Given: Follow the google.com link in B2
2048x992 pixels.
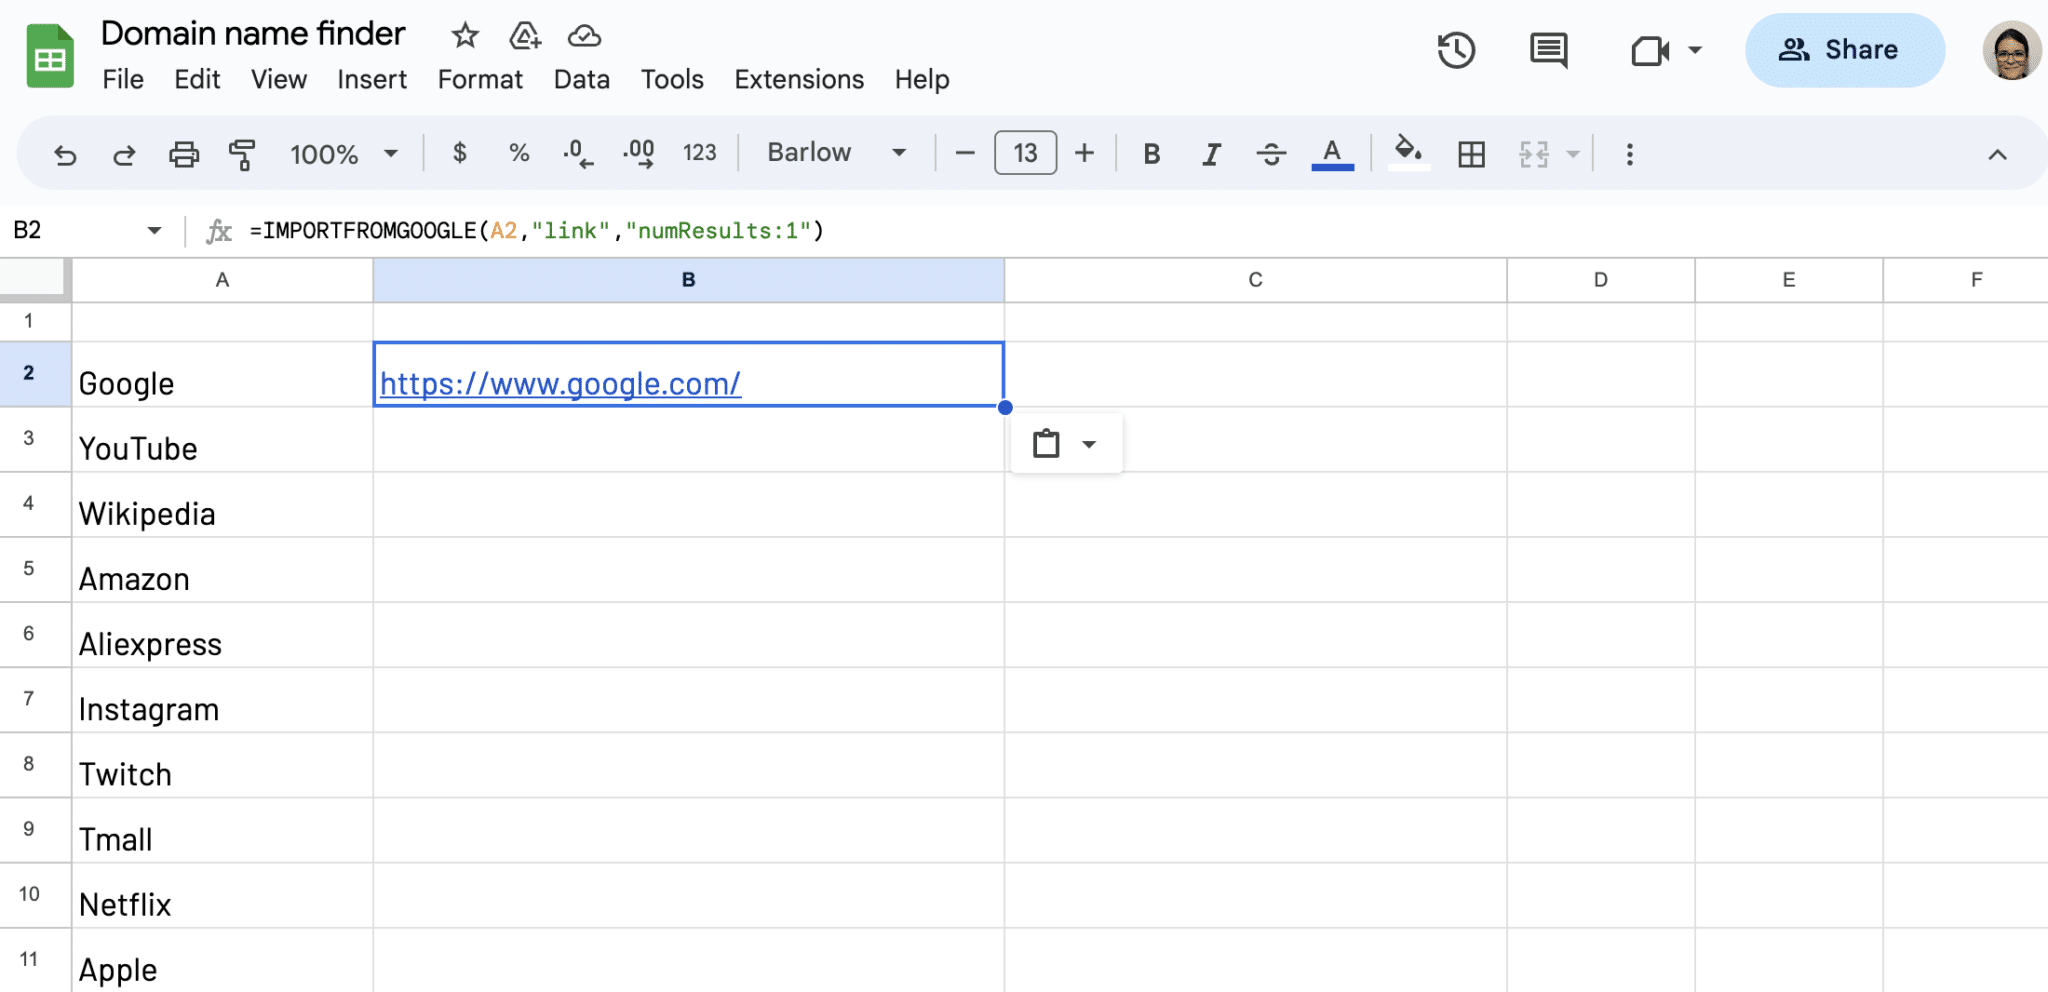Looking at the screenshot, I should point(558,382).
